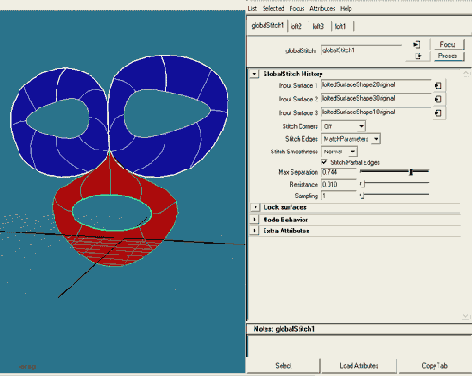The width and height of the screenshot is (472, 376).
Task: Click the Input Surface 3 connection icon
Action: click(x=438, y=113)
